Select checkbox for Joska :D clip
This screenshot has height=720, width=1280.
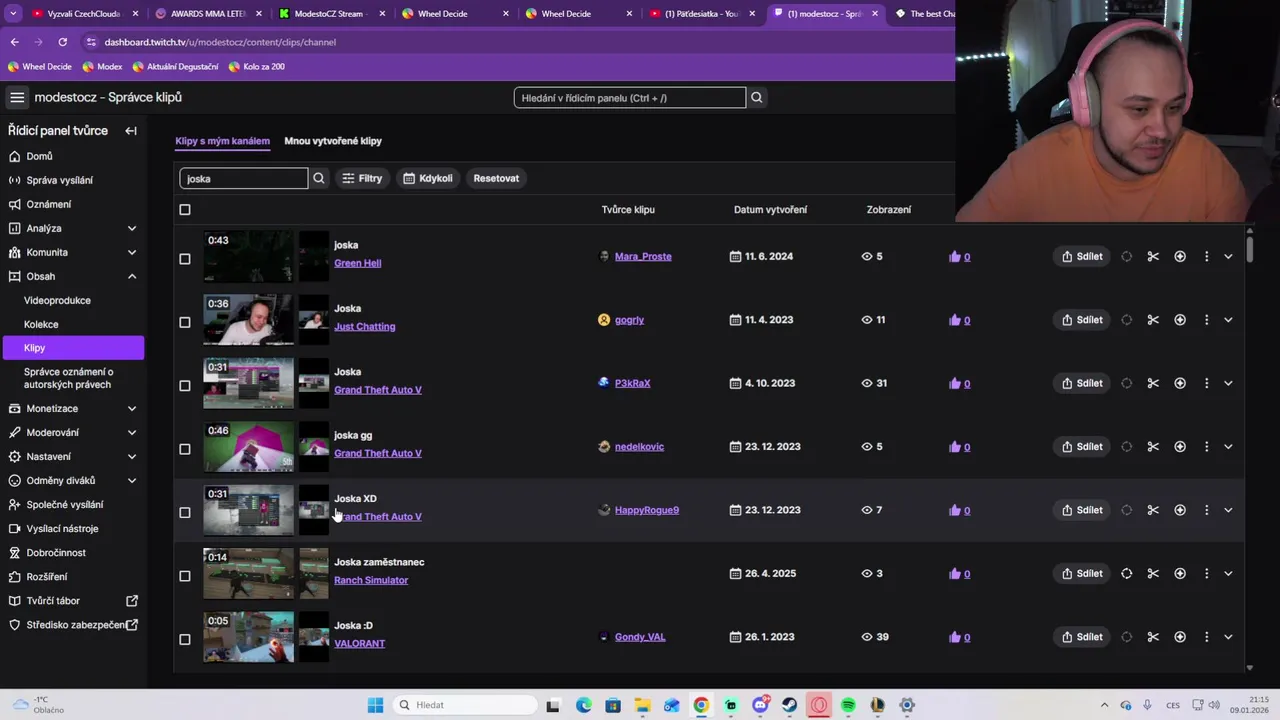pyautogui.click(x=184, y=639)
